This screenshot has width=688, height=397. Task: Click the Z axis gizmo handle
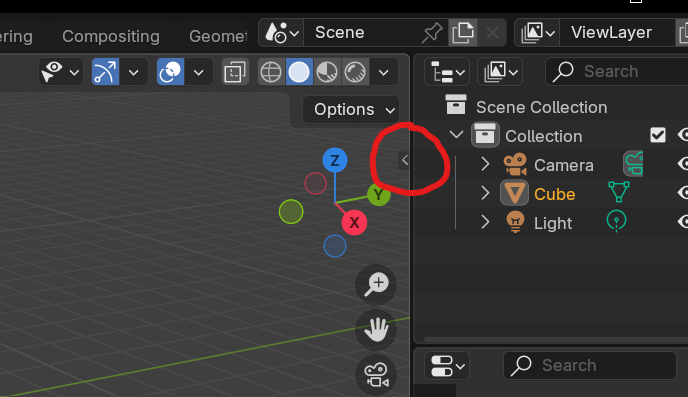(335, 161)
